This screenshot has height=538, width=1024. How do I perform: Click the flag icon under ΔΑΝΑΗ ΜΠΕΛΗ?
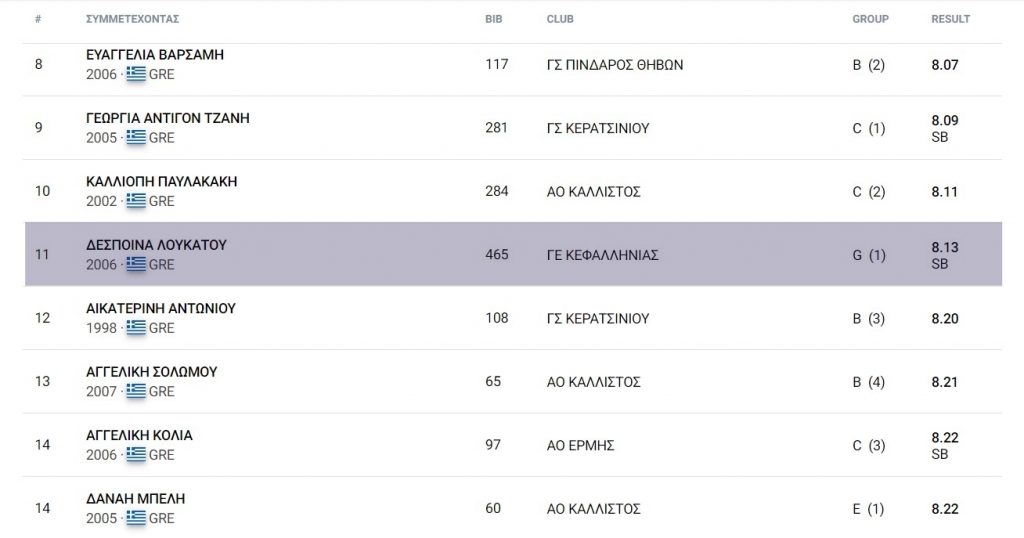[x=136, y=517]
